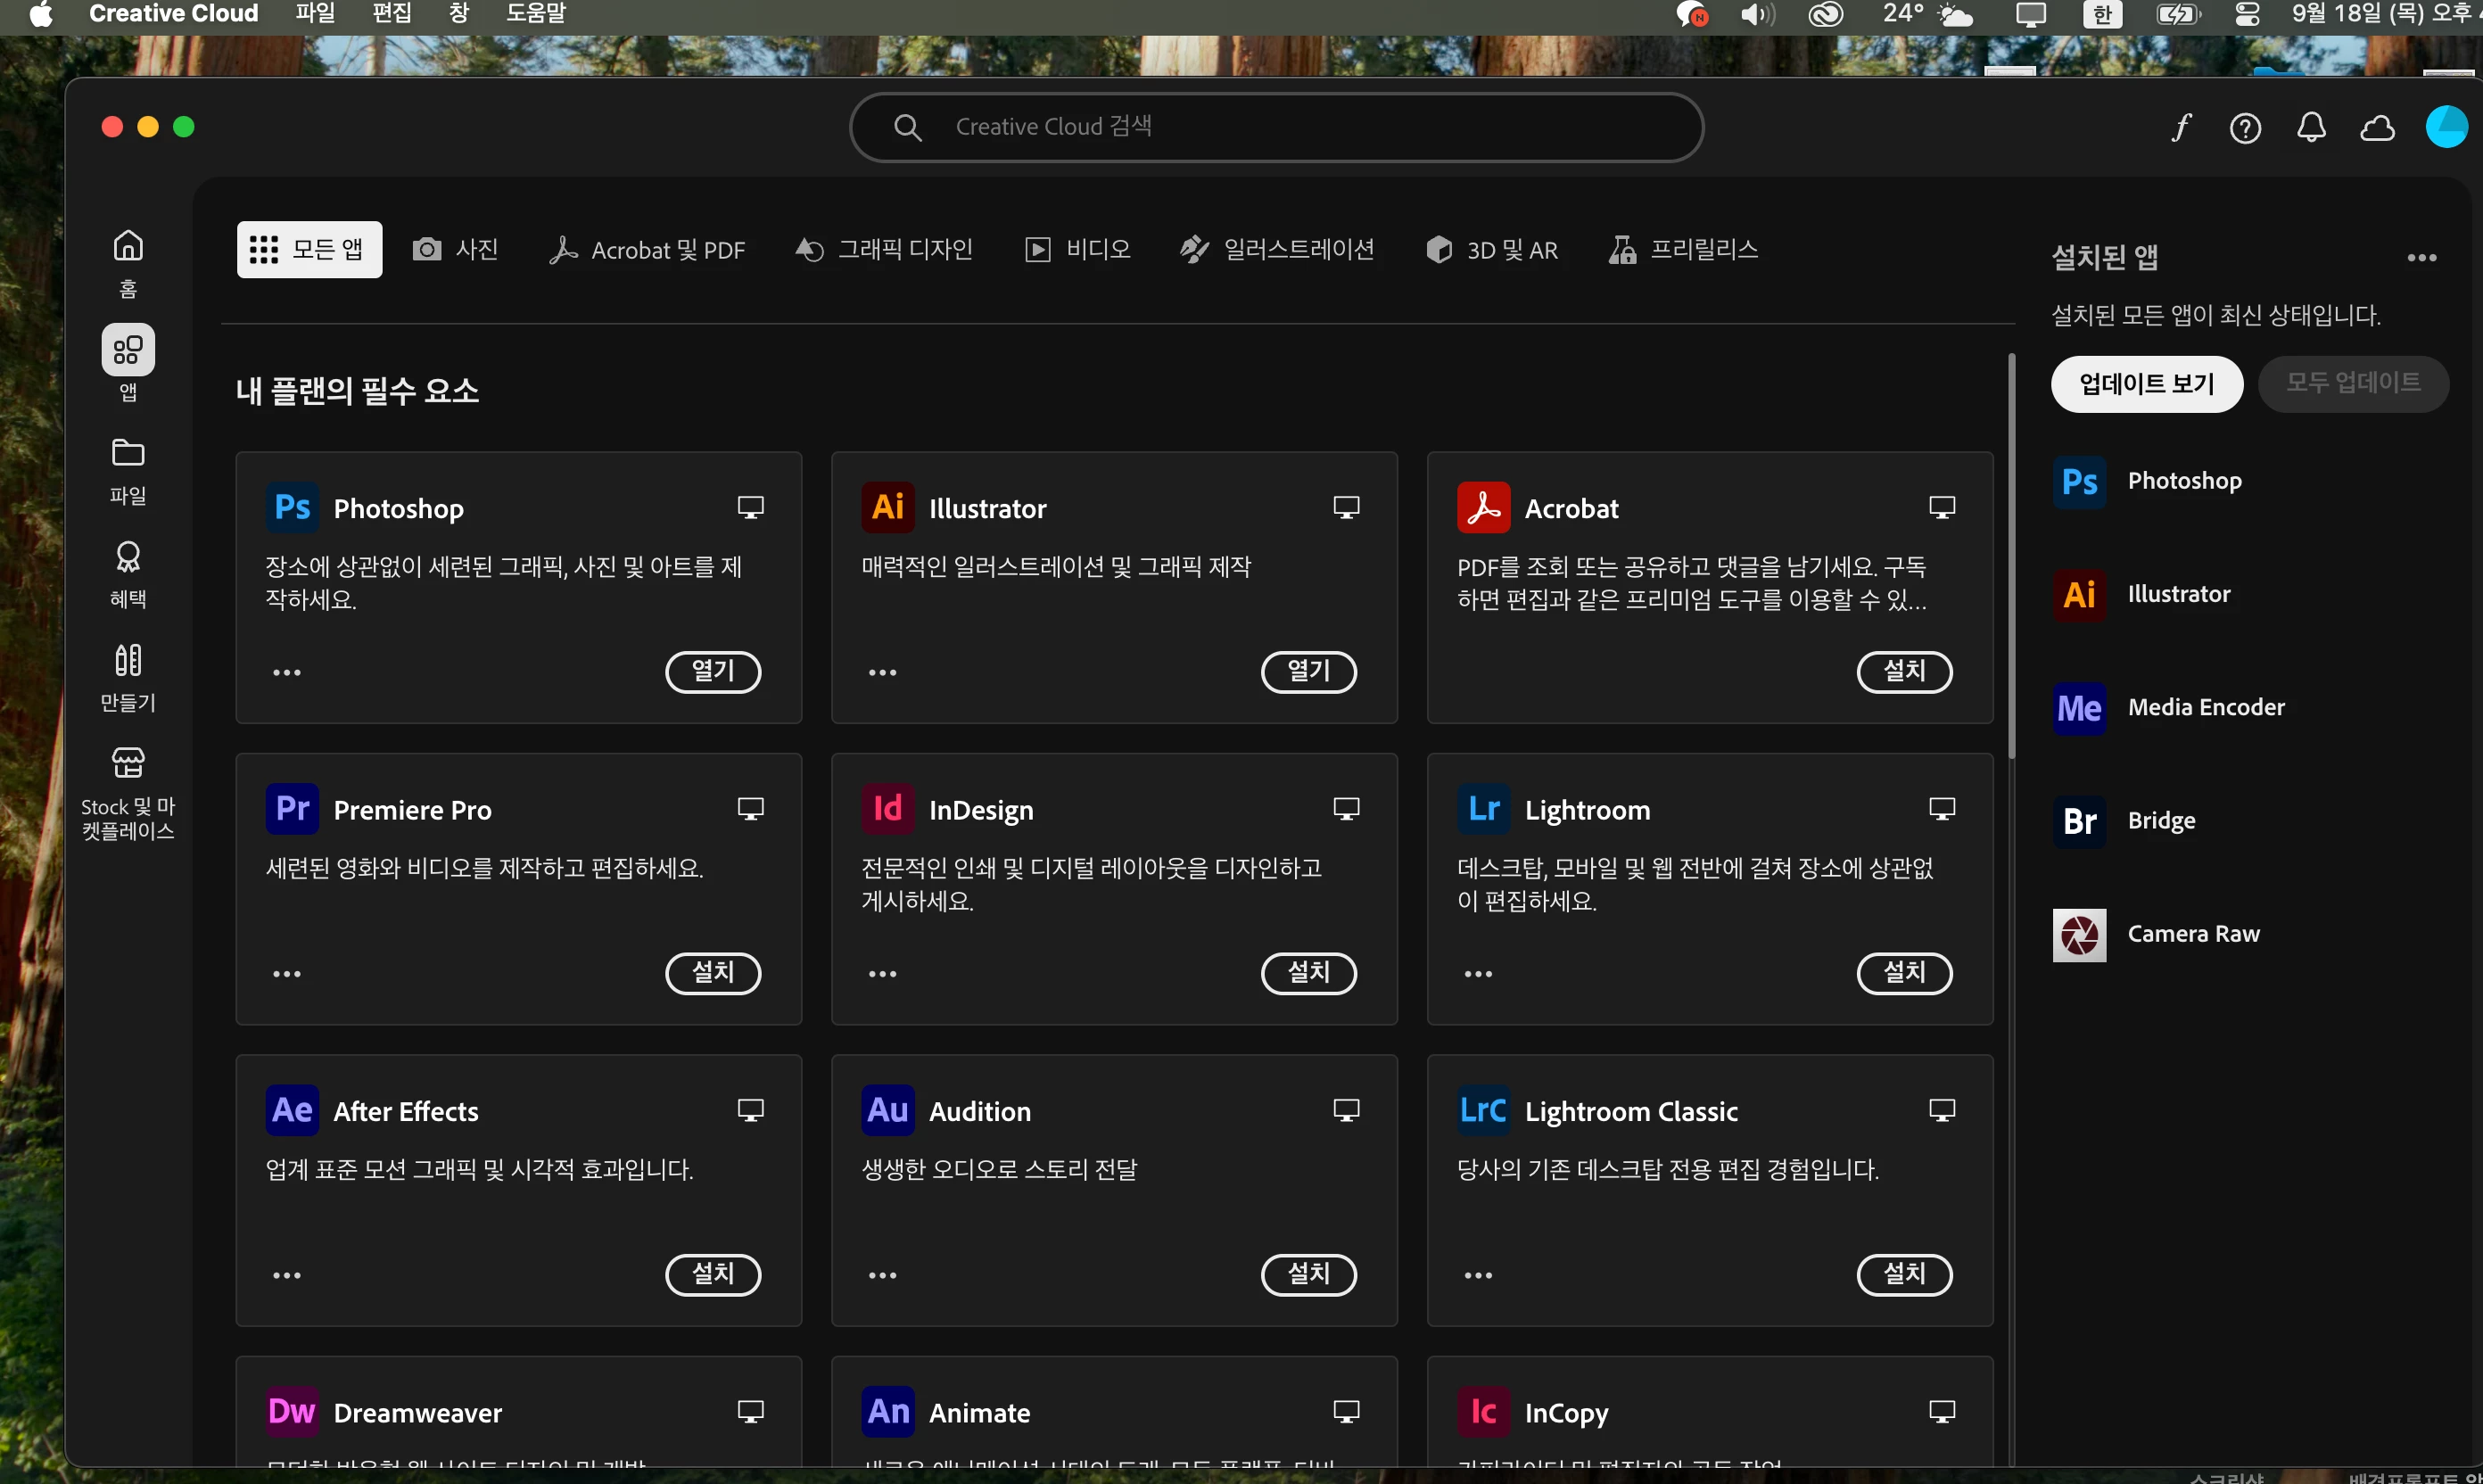Expand Premiere Pro card more options
Image resolution: width=2483 pixels, height=1484 pixels.
[287, 973]
